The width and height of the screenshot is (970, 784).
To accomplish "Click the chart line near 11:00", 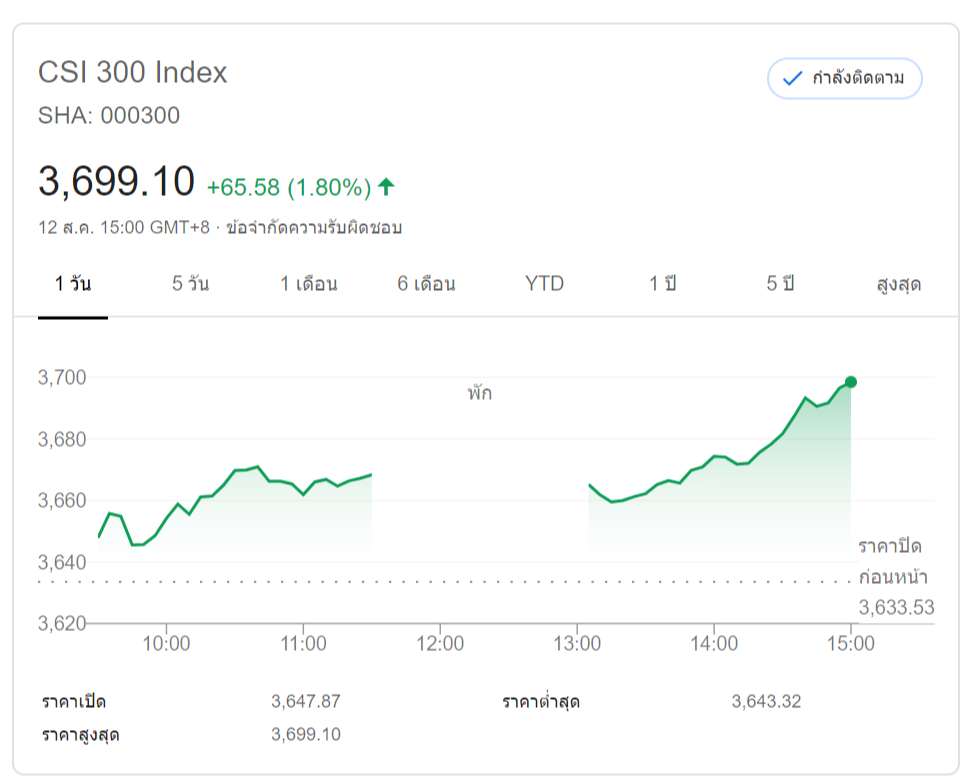I will pyautogui.click(x=304, y=493).
